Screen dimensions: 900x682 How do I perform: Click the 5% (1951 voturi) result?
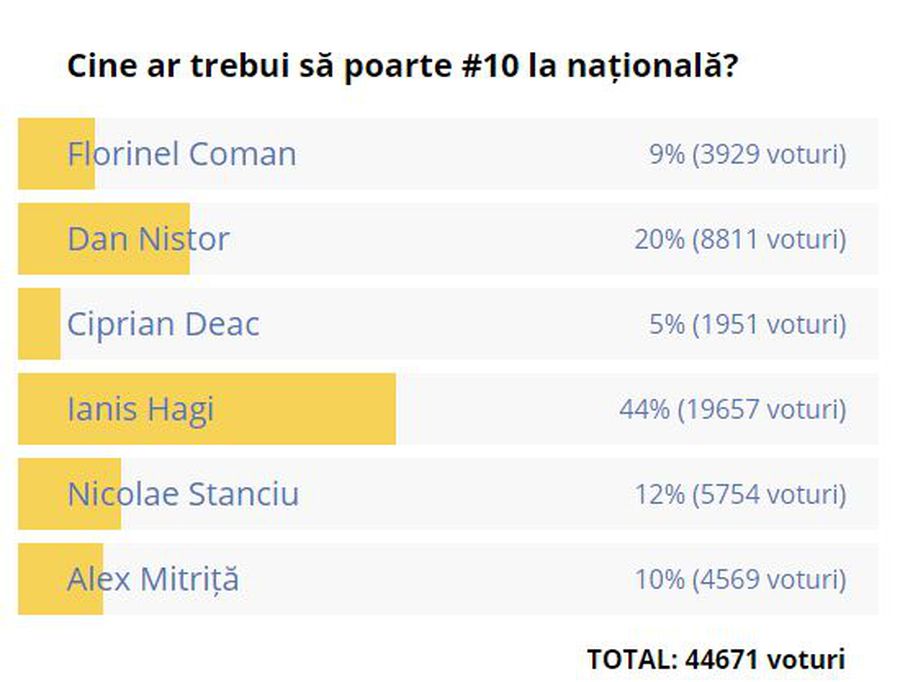tap(747, 324)
